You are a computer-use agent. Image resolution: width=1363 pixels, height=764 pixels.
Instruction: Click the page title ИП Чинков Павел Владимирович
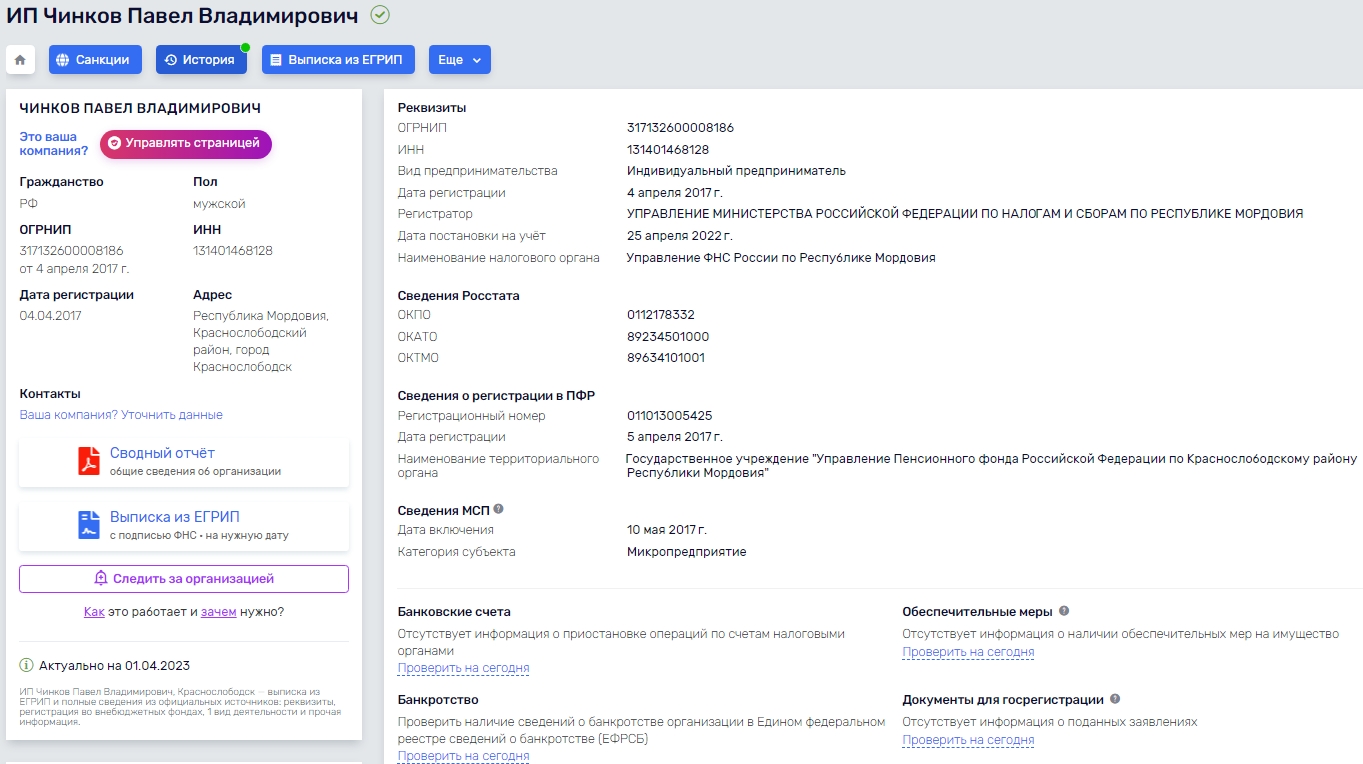click(x=182, y=15)
